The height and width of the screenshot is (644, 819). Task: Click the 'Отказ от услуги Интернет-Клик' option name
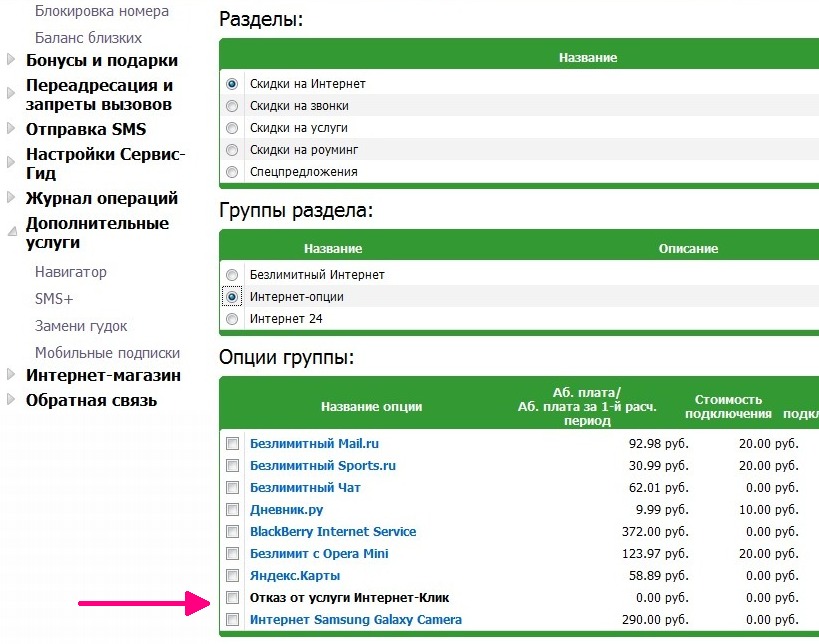point(349,598)
